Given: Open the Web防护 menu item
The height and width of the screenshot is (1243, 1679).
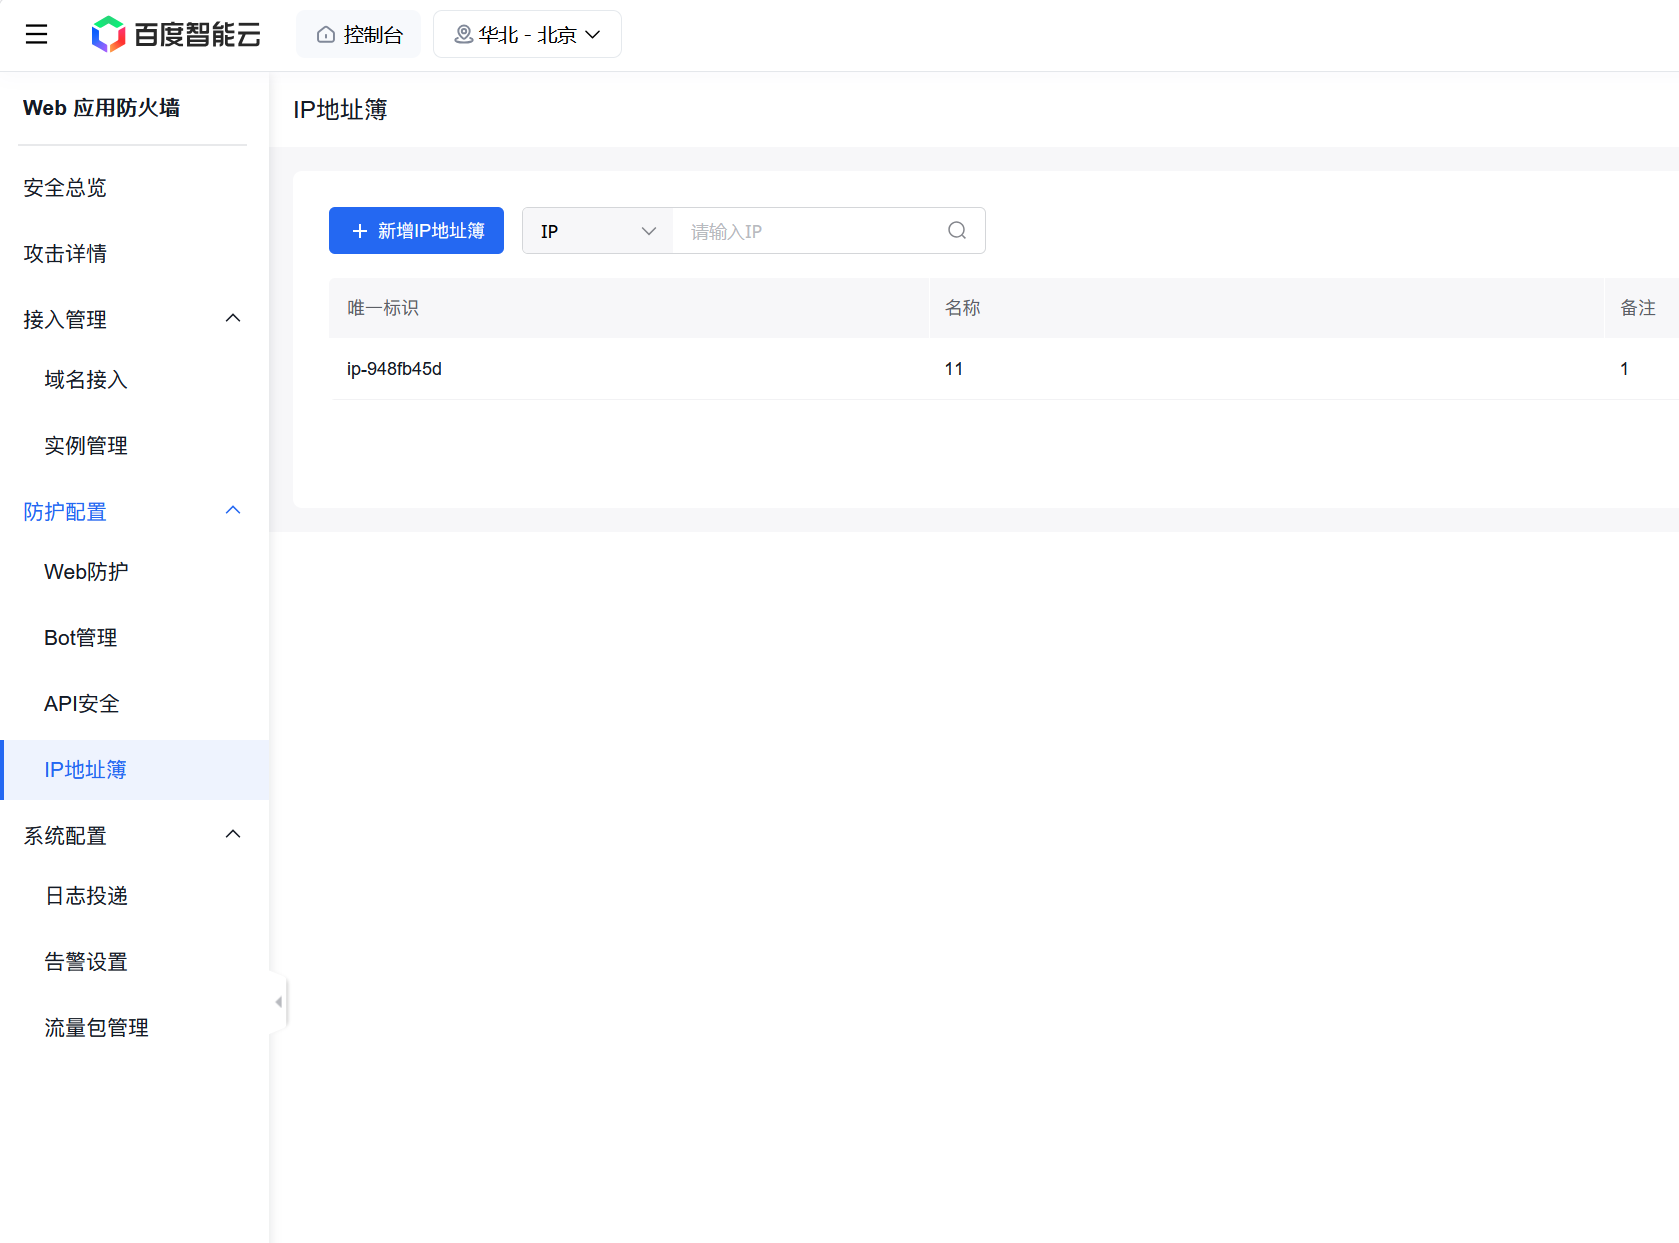Looking at the screenshot, I should pos(86,572).
